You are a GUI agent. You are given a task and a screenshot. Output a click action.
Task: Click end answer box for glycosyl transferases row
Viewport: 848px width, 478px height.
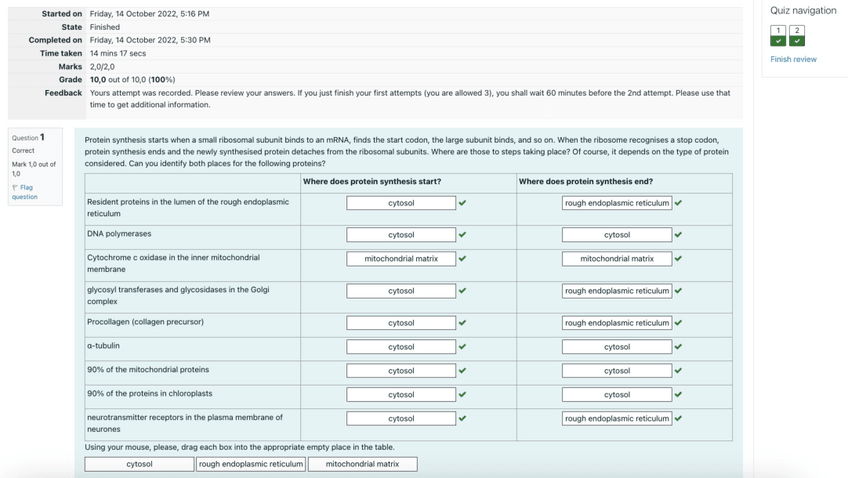pos(616,291)
